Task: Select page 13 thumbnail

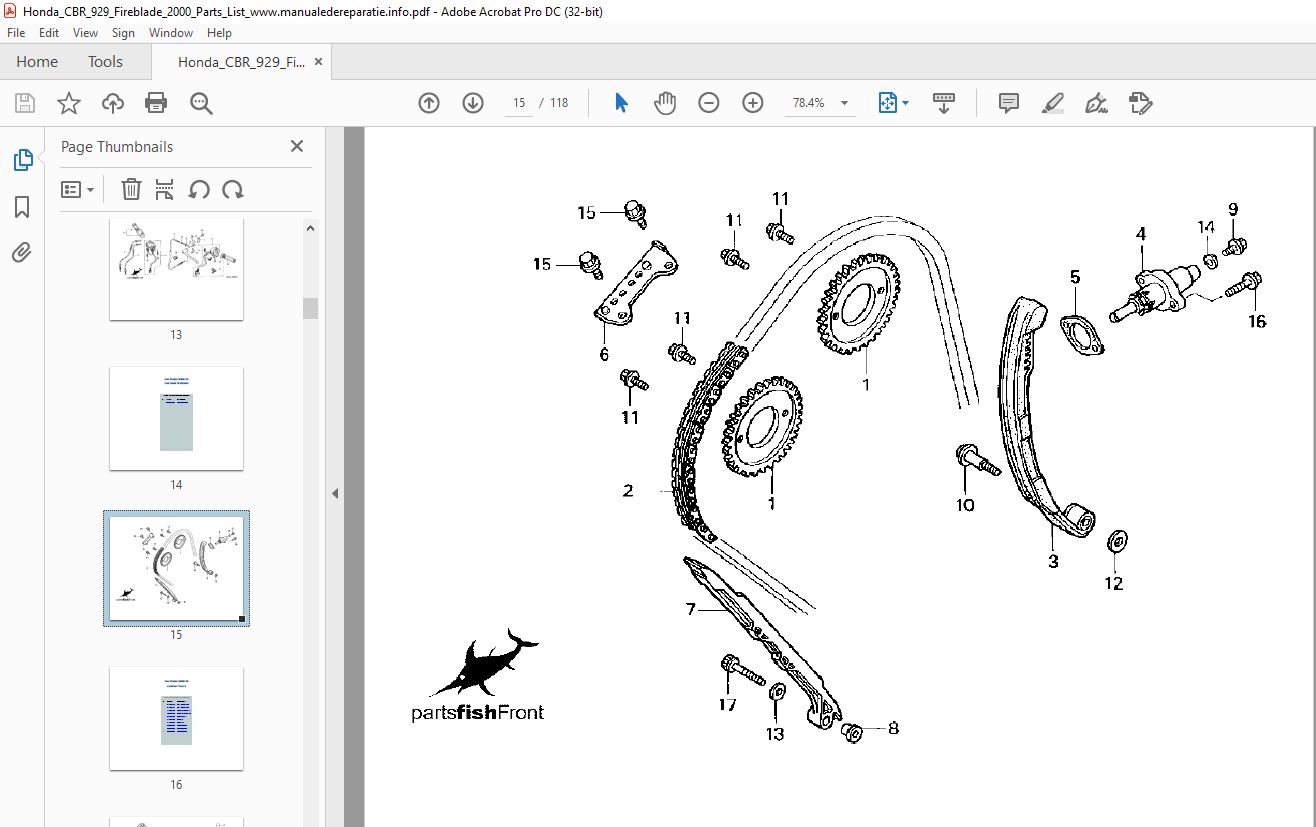Action: (x=176, y=268)
